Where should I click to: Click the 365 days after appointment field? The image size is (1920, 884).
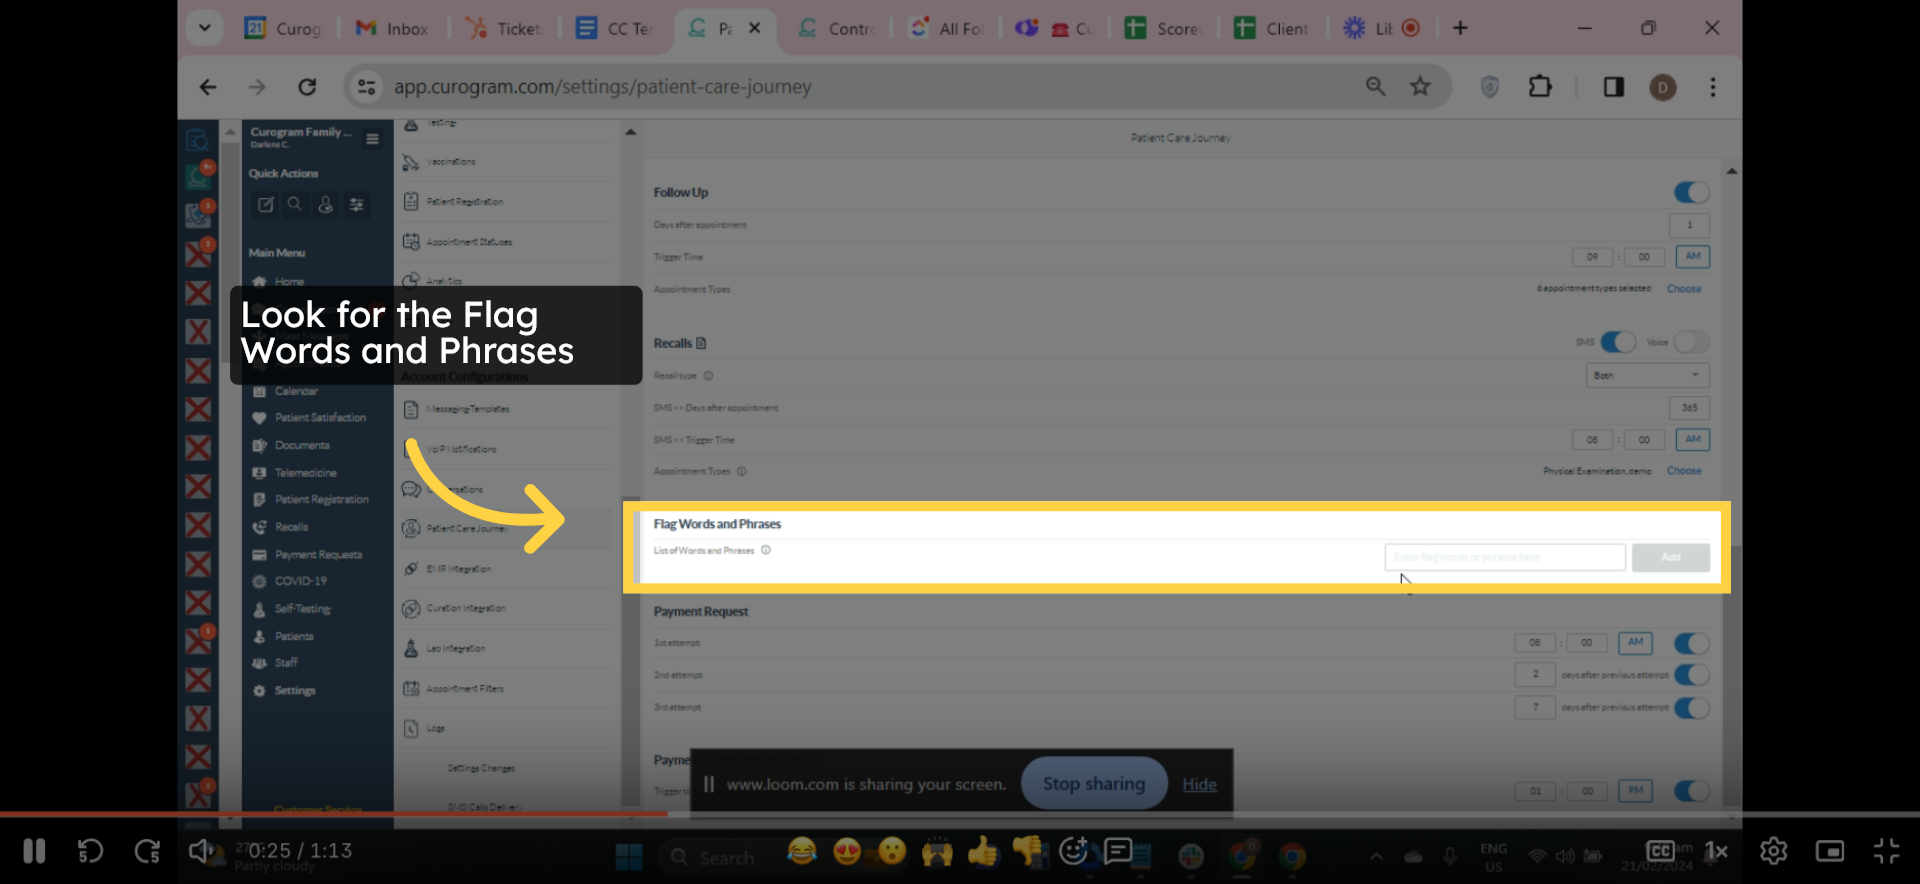tap(1690, 408)
